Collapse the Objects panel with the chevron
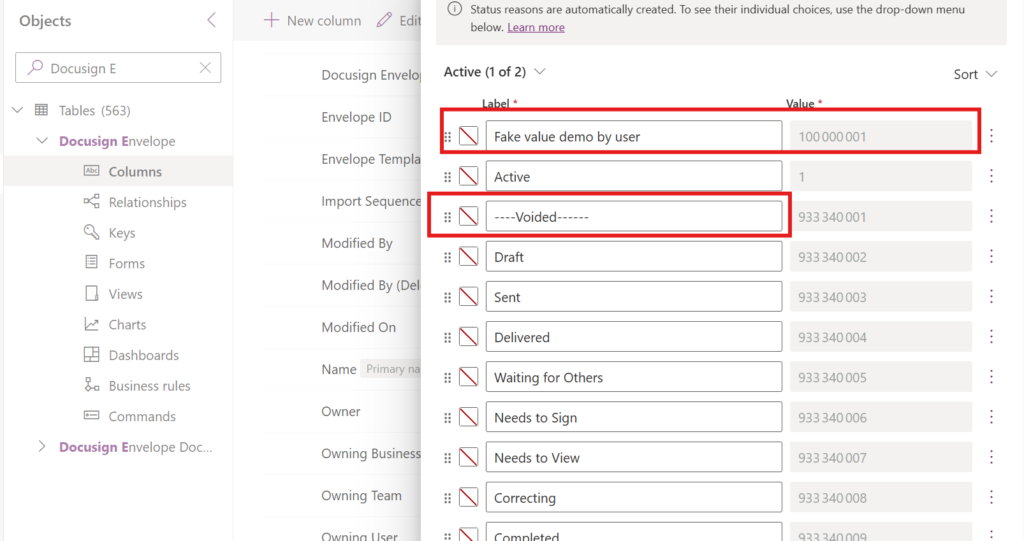The width and height of the screenshot is (1024, 541). pyautogui.click(x=212, y=20)
